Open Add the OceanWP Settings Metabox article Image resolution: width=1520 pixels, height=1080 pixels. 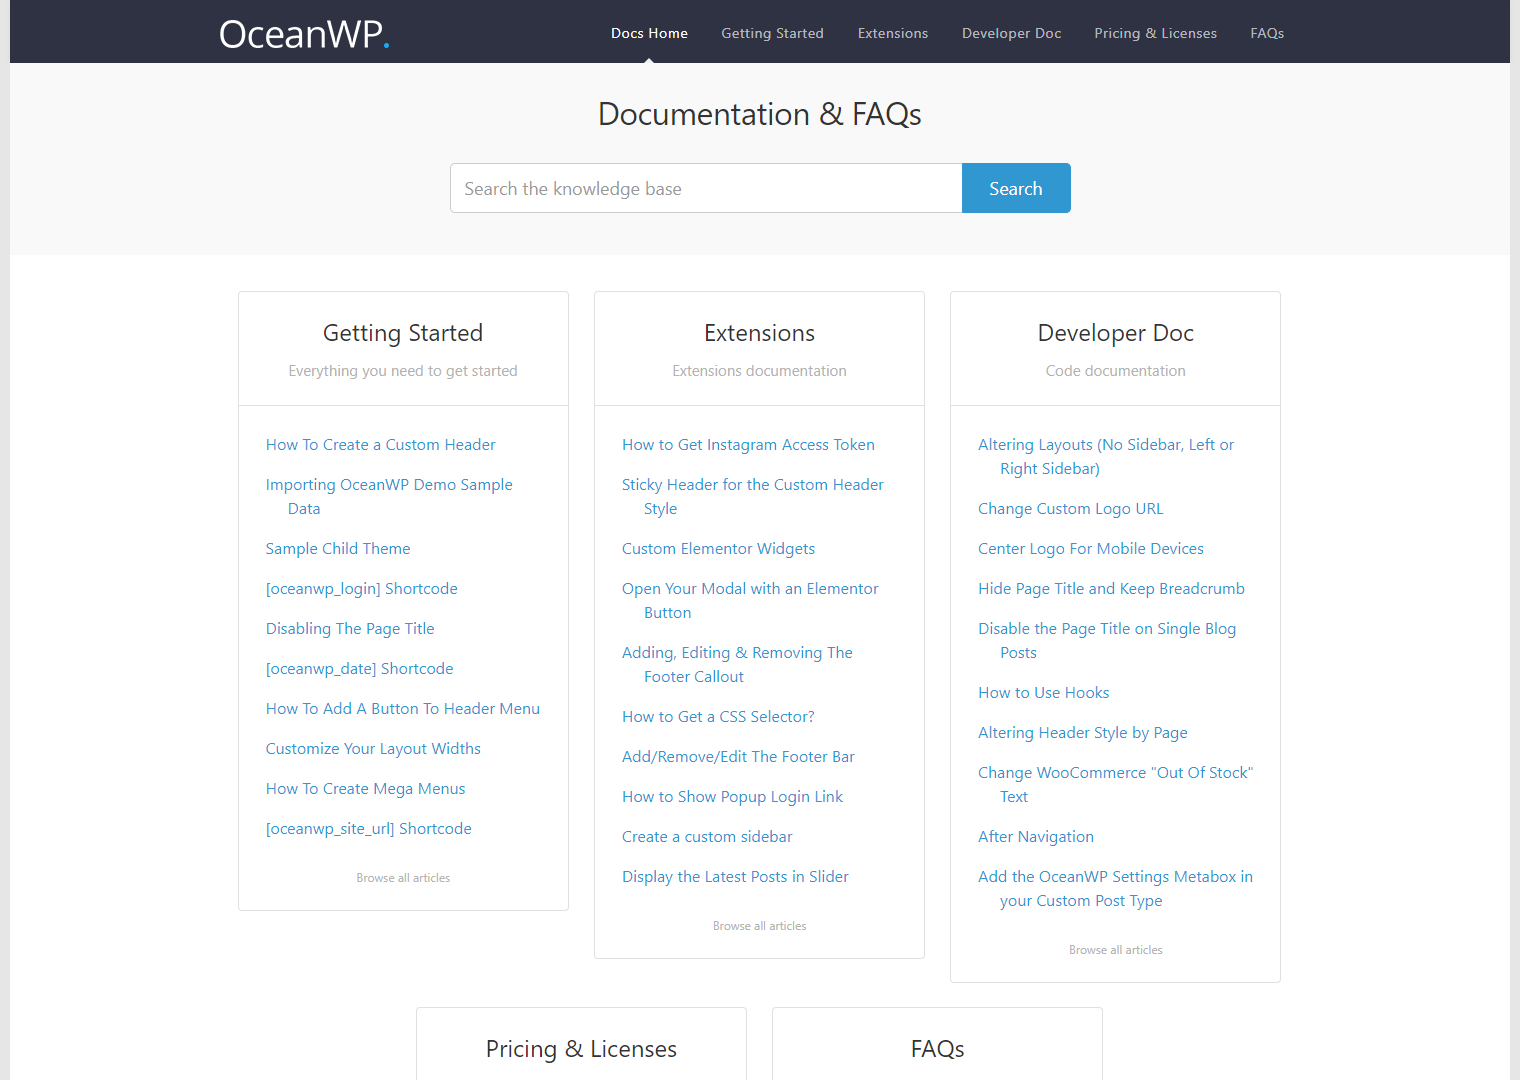click(x=1115, y=889)
